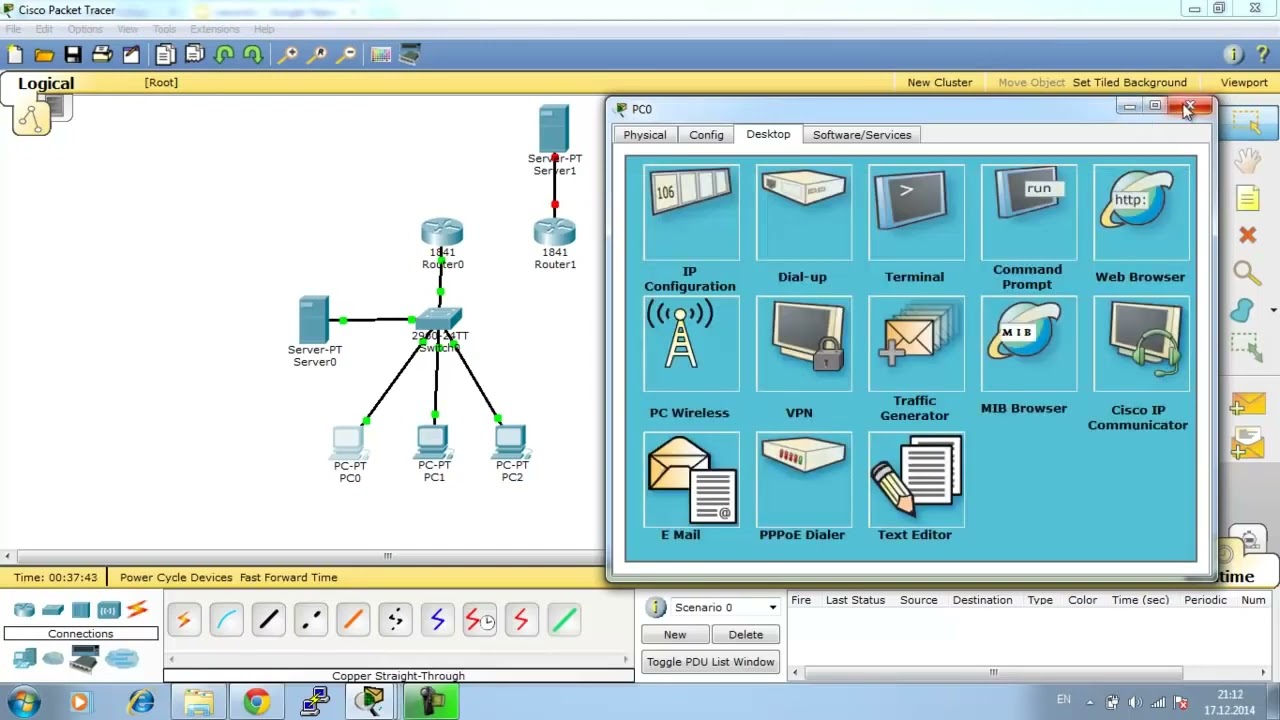Viewport: 1280px width, 720px height.
Task: Select the Delete tool red X
Action: [x=1247, y=235]
